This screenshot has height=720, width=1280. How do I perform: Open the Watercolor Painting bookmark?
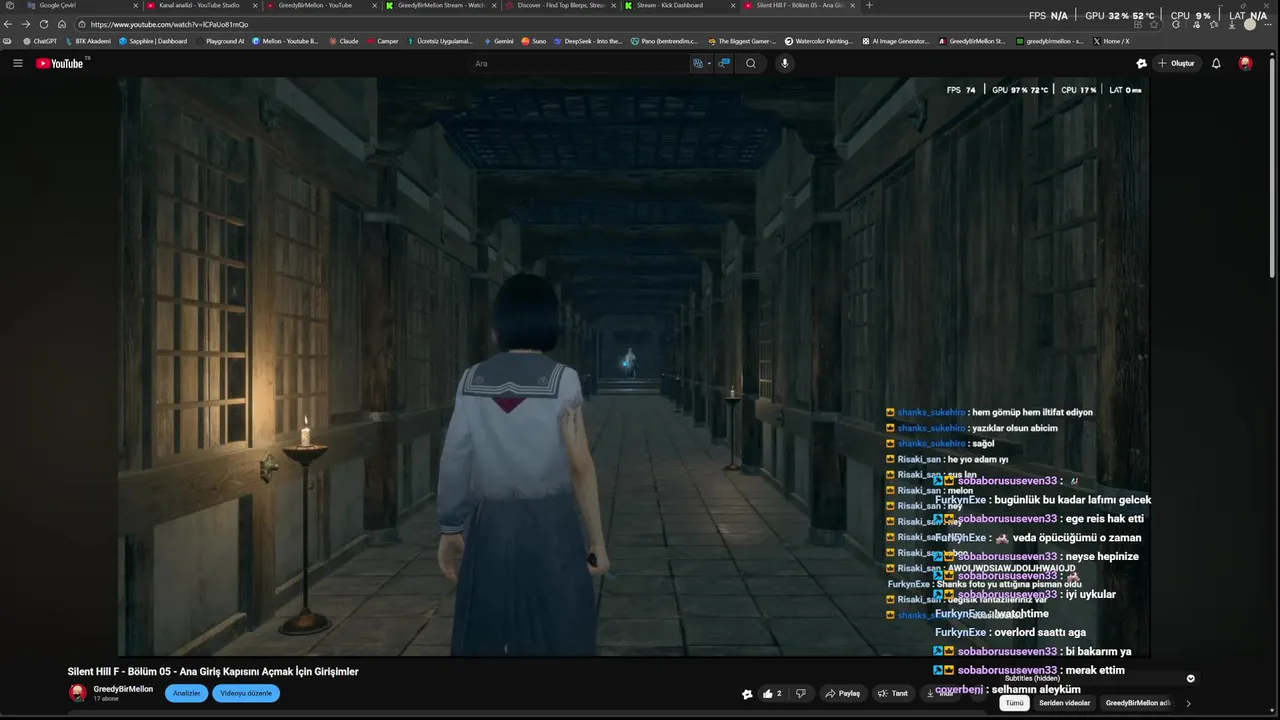(x=819, y=41)
